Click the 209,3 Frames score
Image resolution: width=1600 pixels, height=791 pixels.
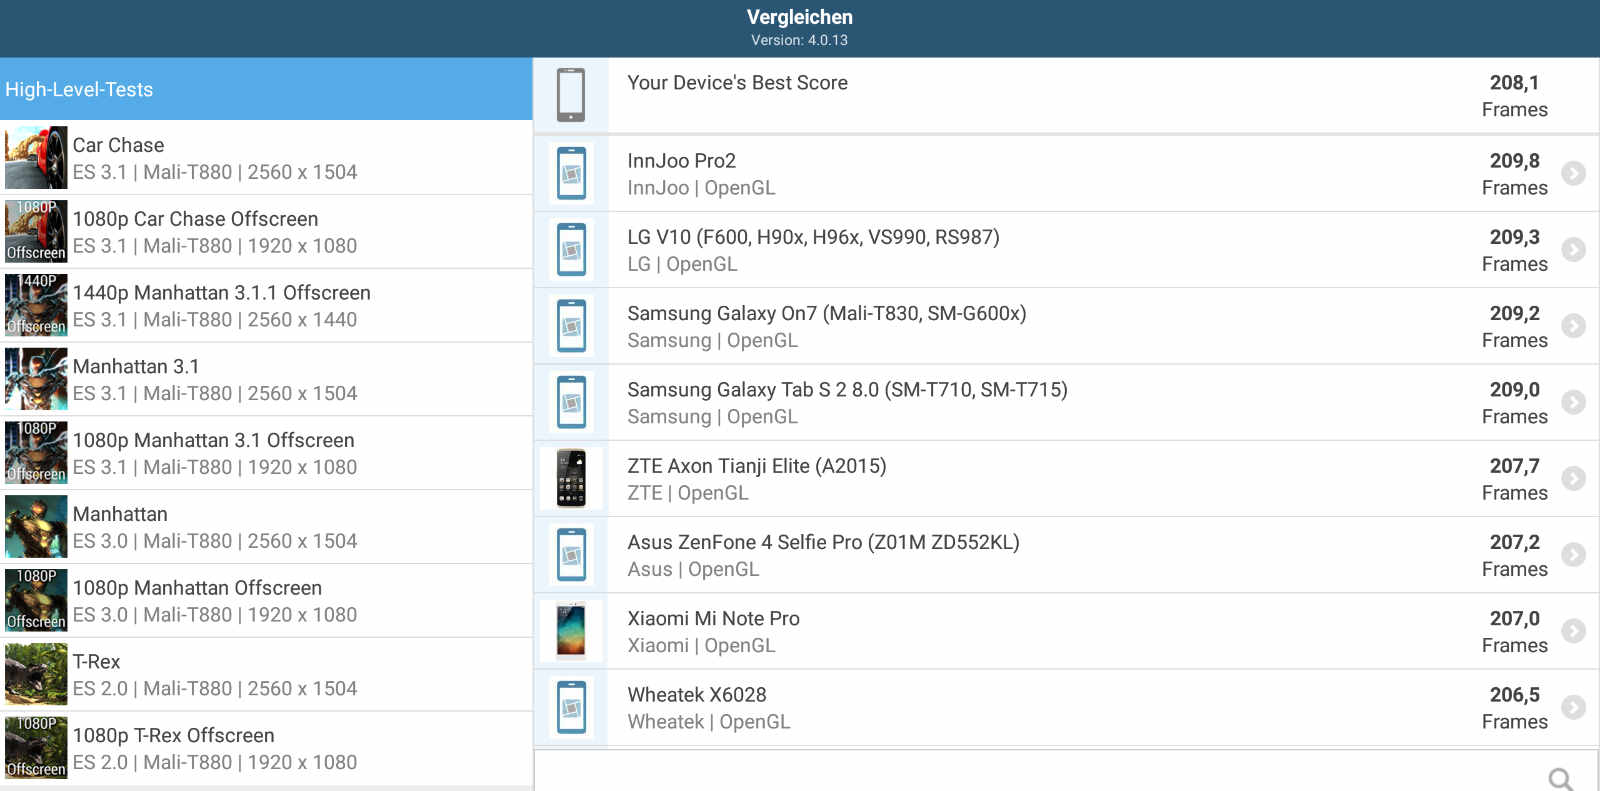1514,250
